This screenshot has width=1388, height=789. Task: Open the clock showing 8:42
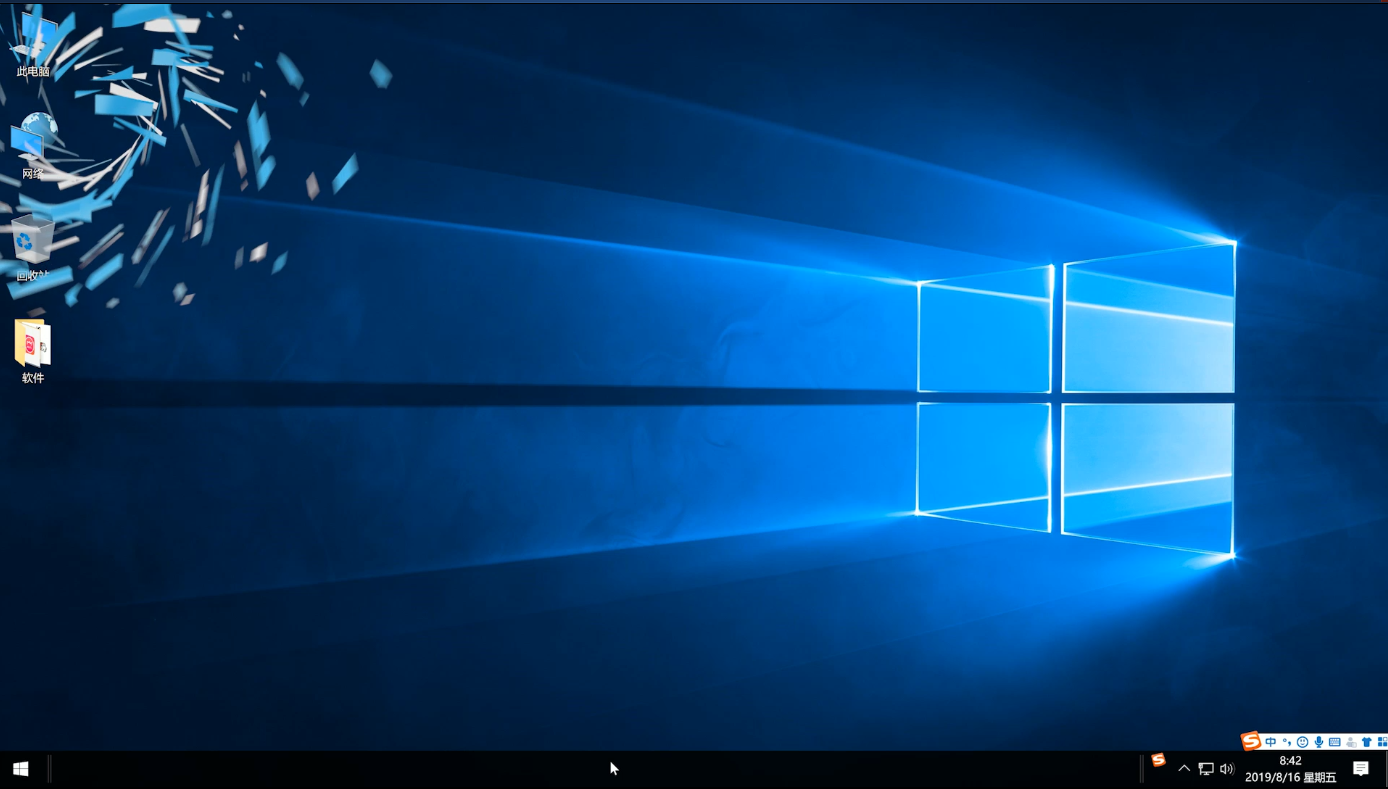click(1290, 769)
